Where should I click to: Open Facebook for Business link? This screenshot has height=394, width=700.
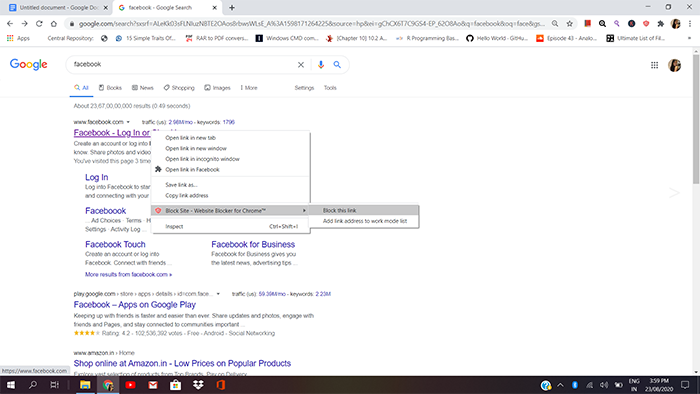pyautogui.click(x=253, y=245)
